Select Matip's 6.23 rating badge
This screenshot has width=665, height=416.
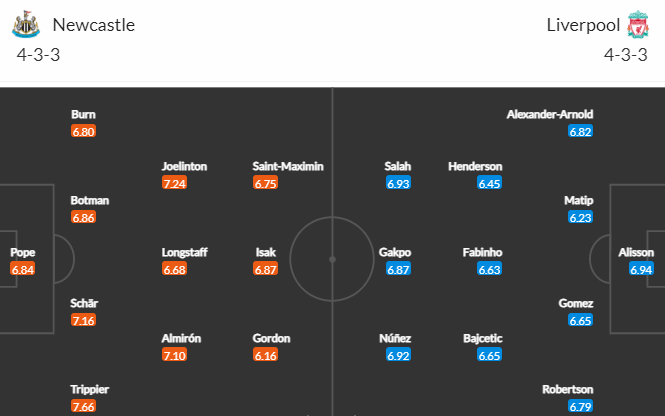[x=580, y=217]
